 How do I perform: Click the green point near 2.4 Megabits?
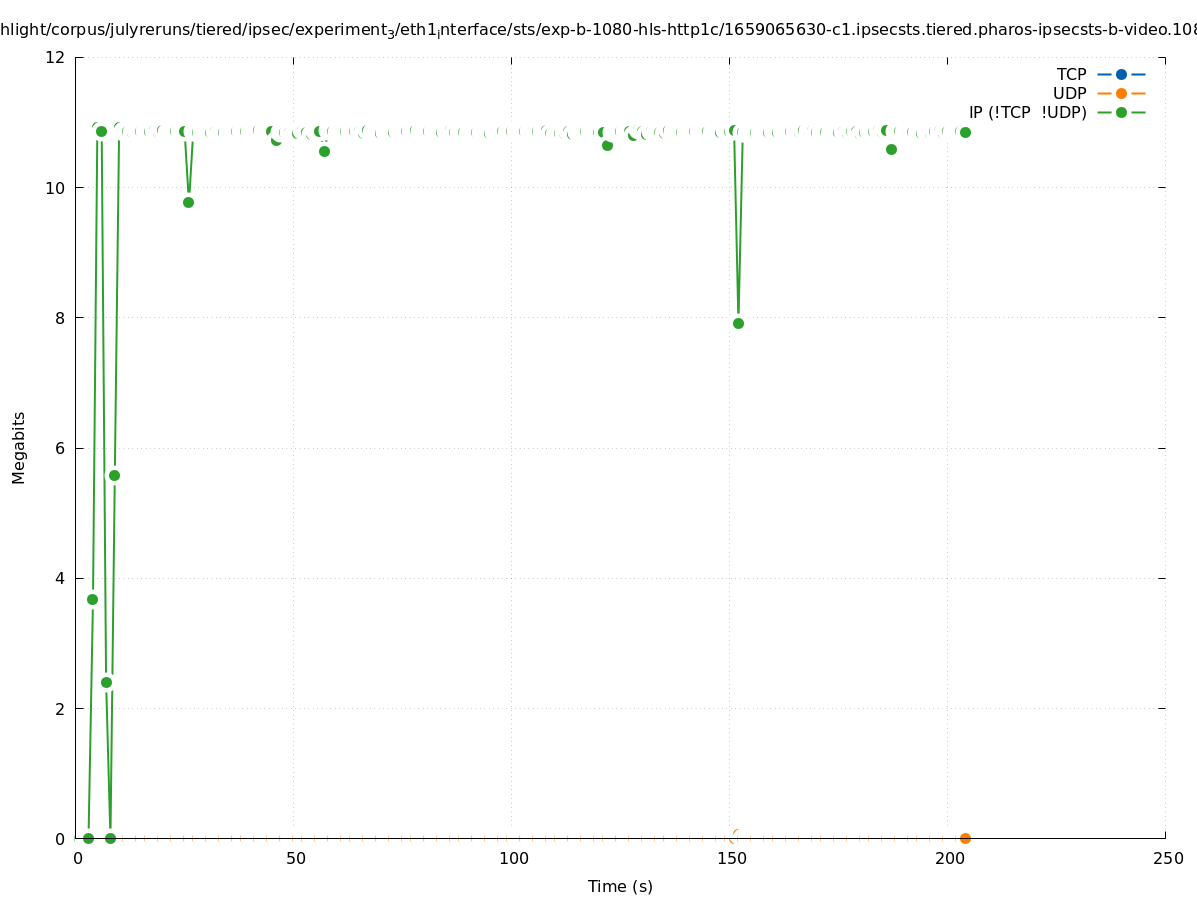click(x=106, y=682)
